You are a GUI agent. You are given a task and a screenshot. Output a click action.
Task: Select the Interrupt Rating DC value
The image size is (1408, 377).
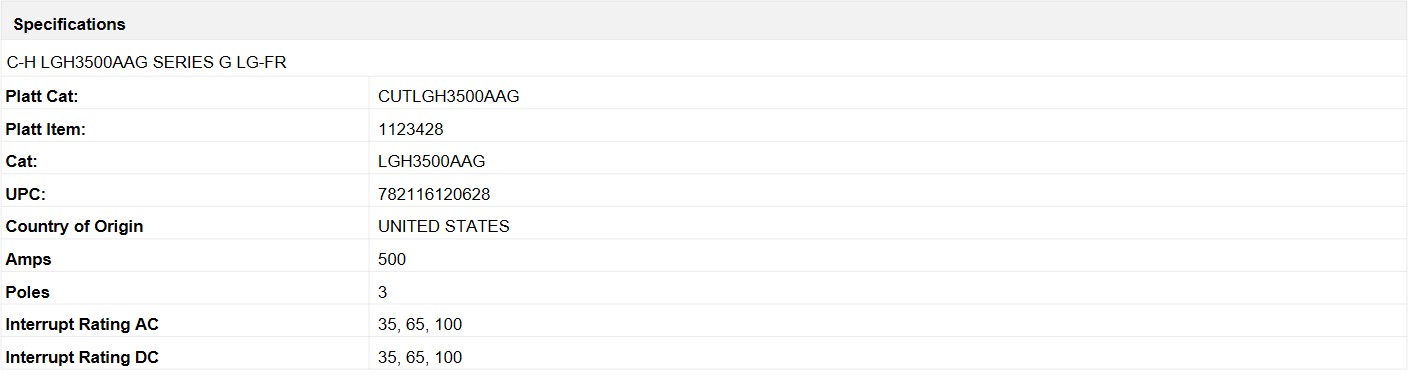tap(420, 357)
